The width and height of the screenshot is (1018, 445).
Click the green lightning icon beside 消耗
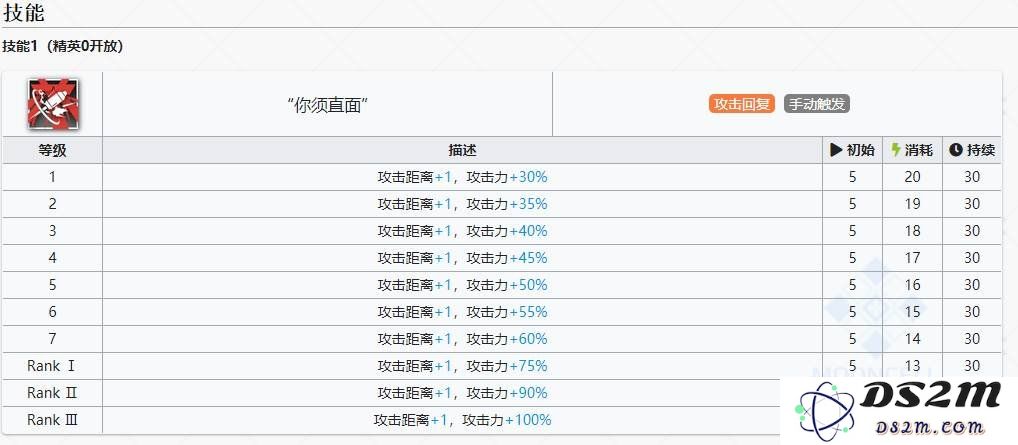tap(896, 150)
